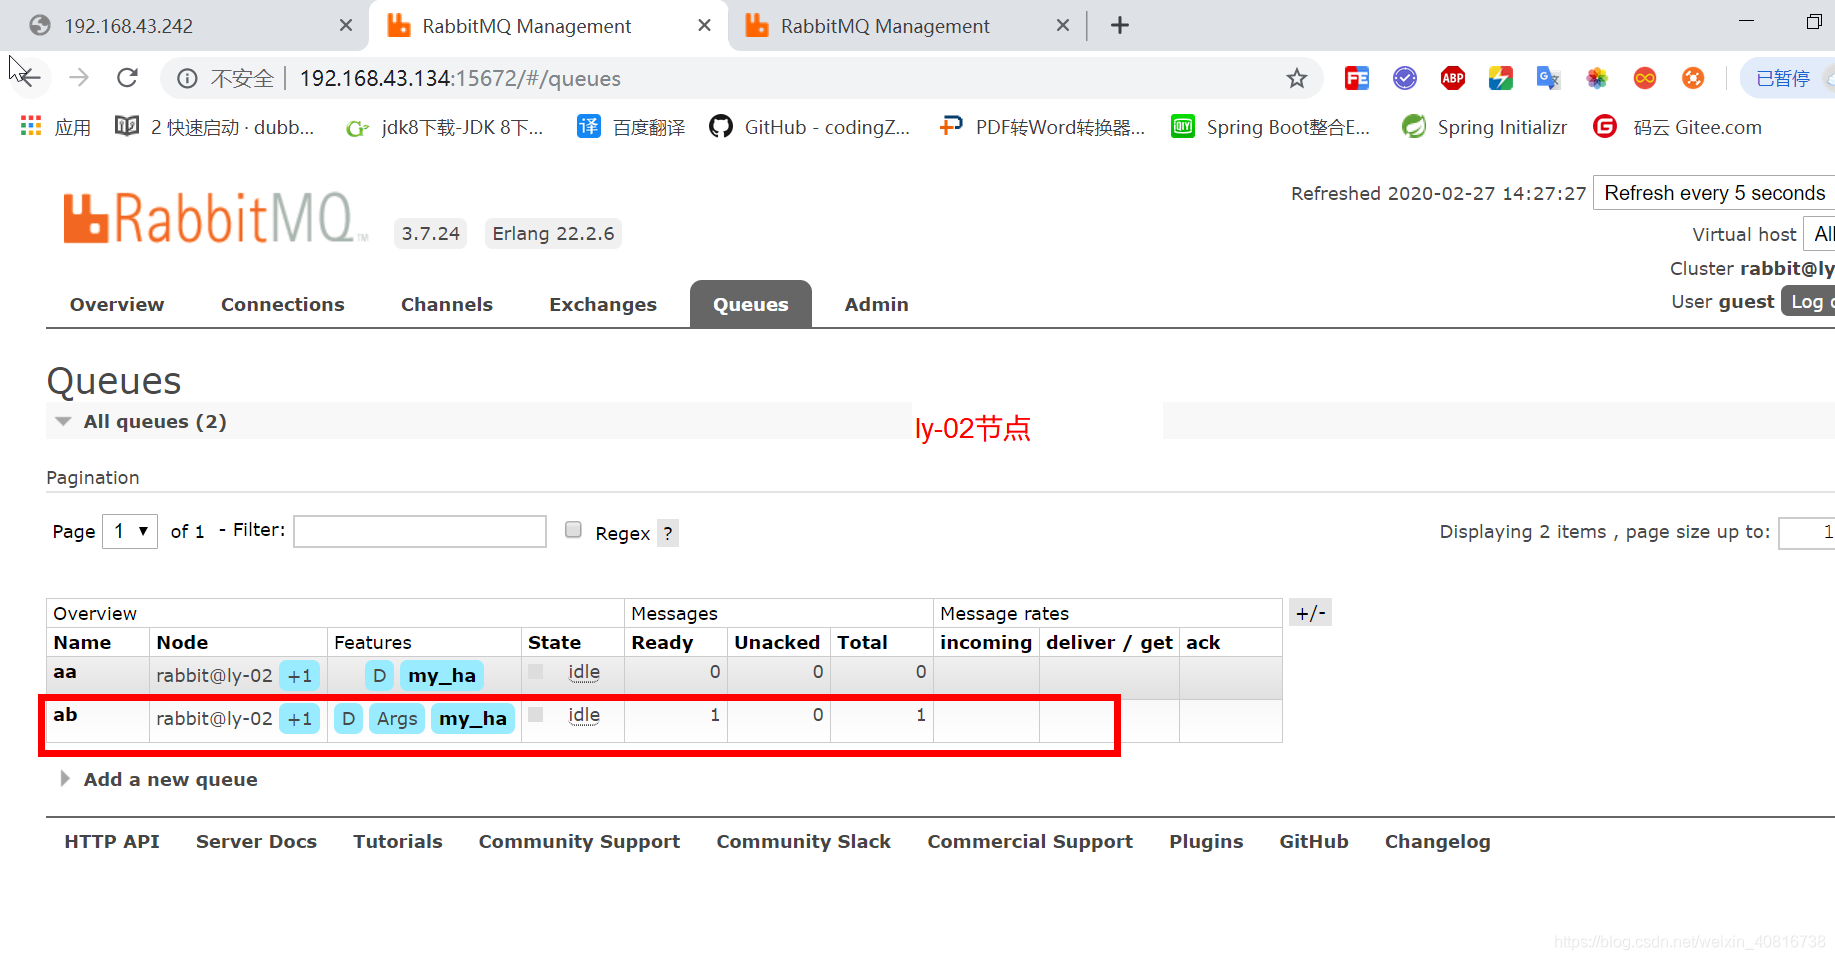Open the Page number dropdown
The height and width of the screenshot is (960, 1835).
coord(130,531)
